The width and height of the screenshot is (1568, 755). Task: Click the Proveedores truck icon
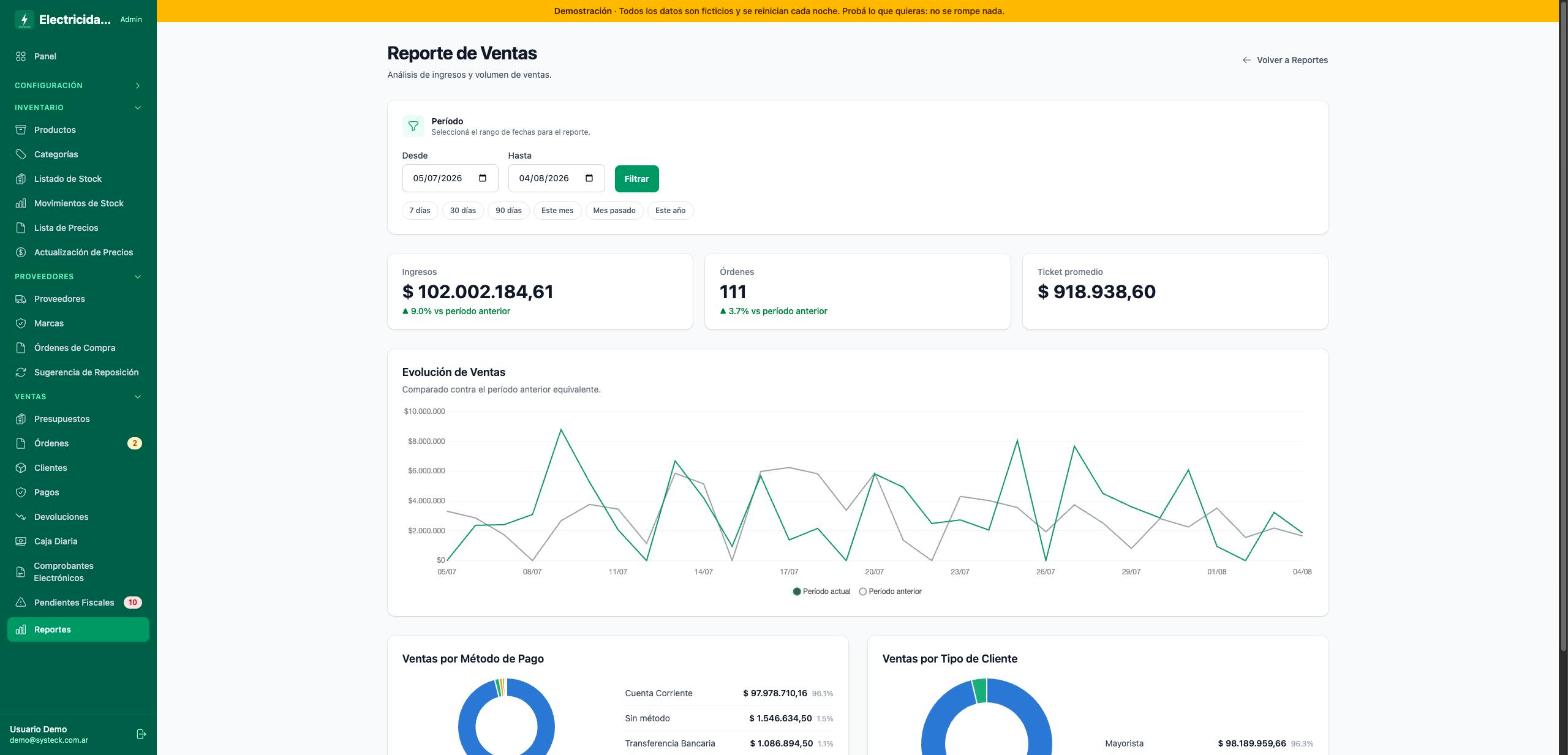point(20,299)
